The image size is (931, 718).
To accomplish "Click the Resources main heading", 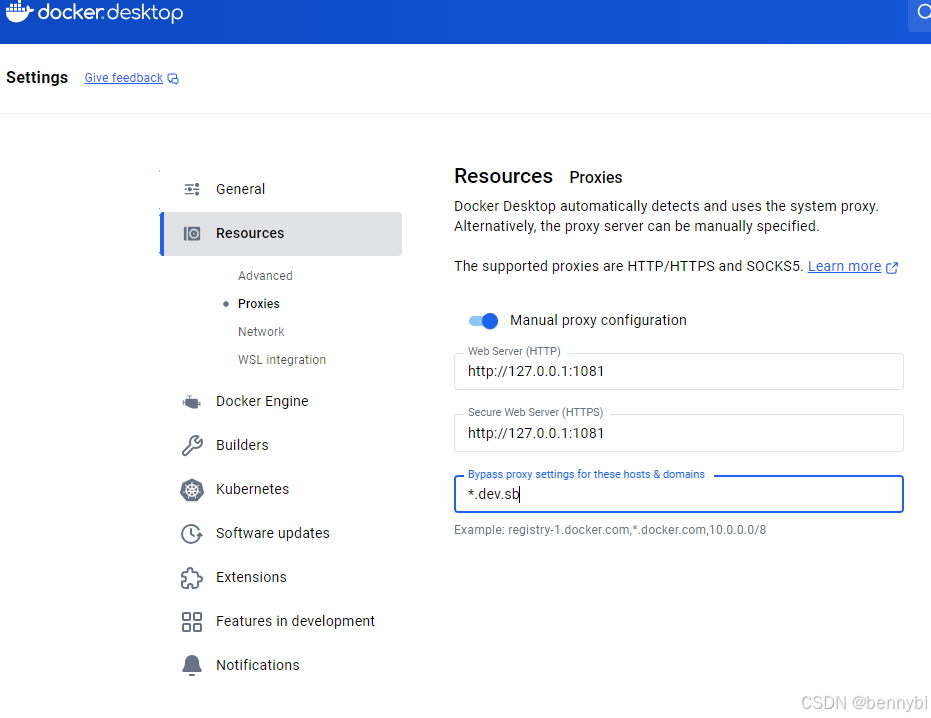I will (504, 176).
